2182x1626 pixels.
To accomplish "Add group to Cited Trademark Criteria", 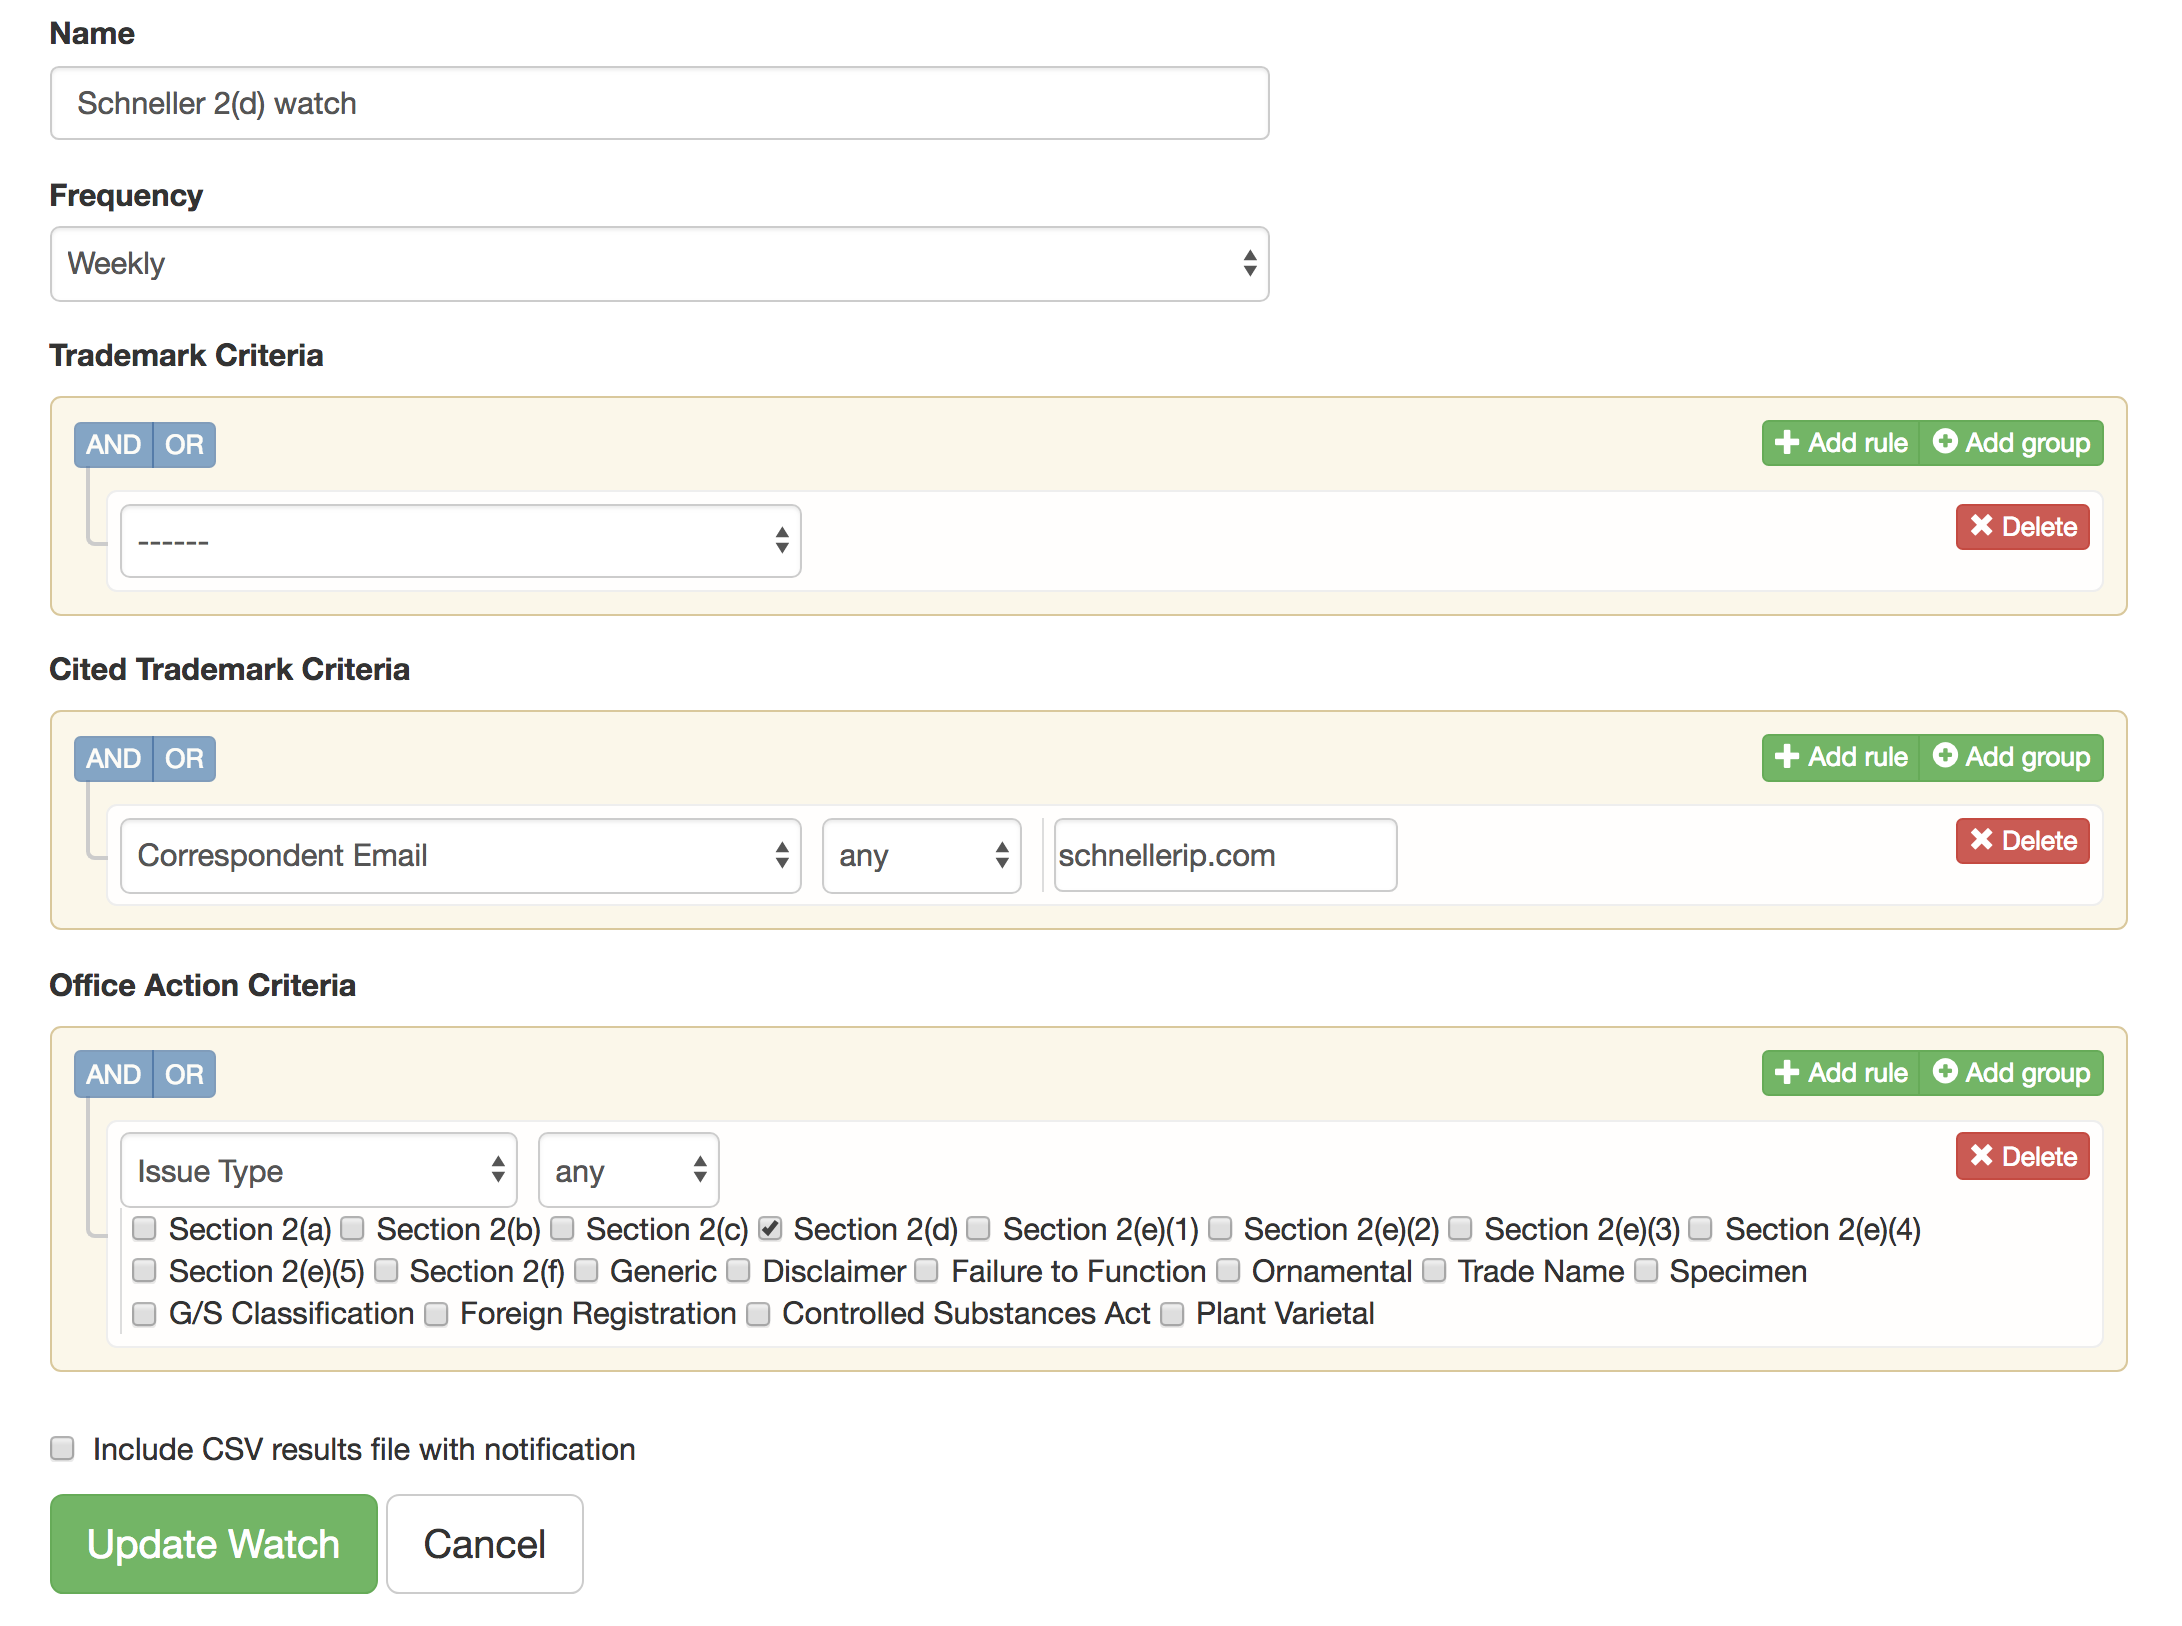I will pyautogui.click(x=2011, y=757).
